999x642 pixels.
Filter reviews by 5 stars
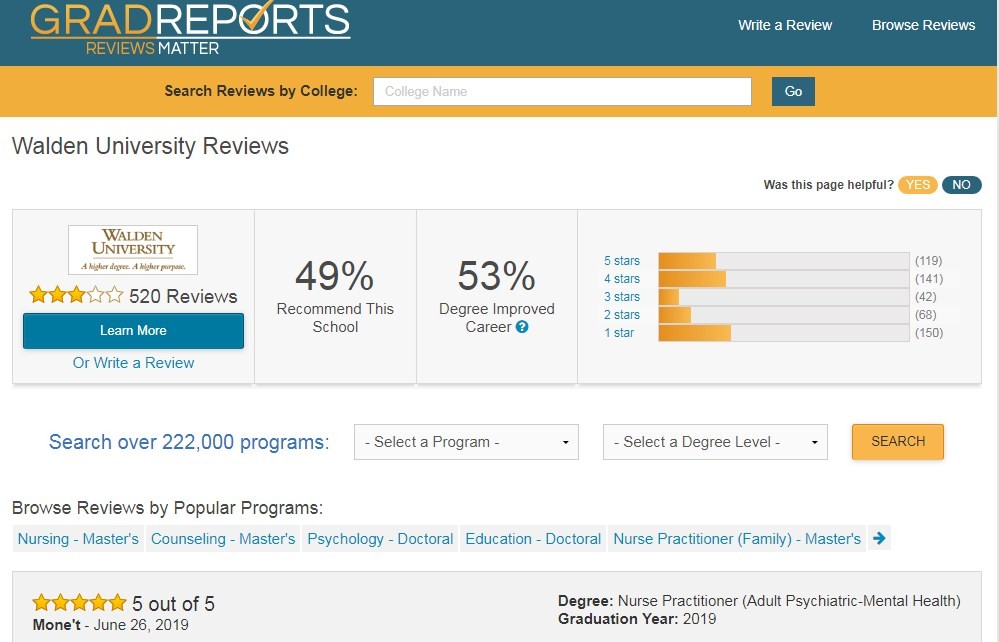(622, 260)
